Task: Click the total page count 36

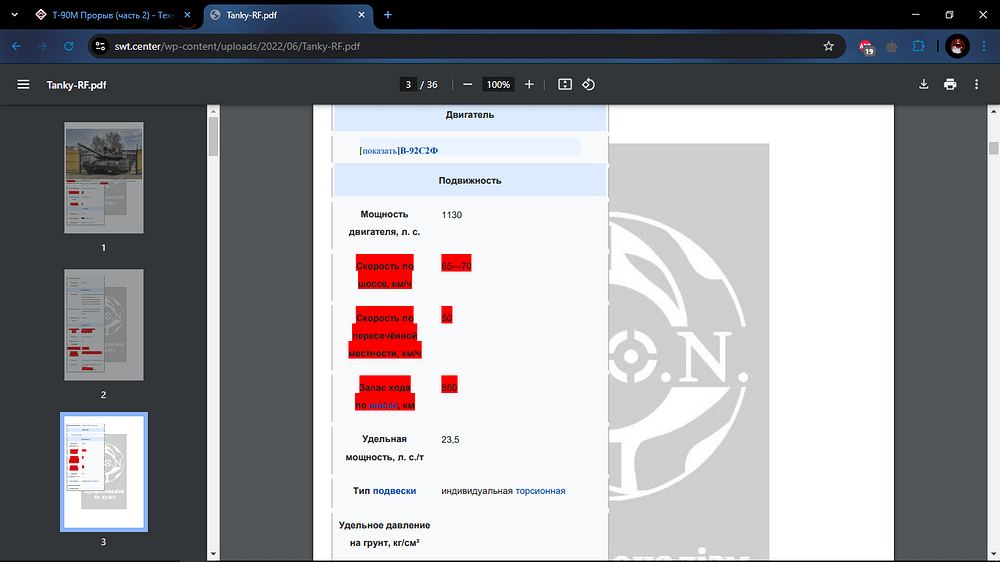Action: 432,85
